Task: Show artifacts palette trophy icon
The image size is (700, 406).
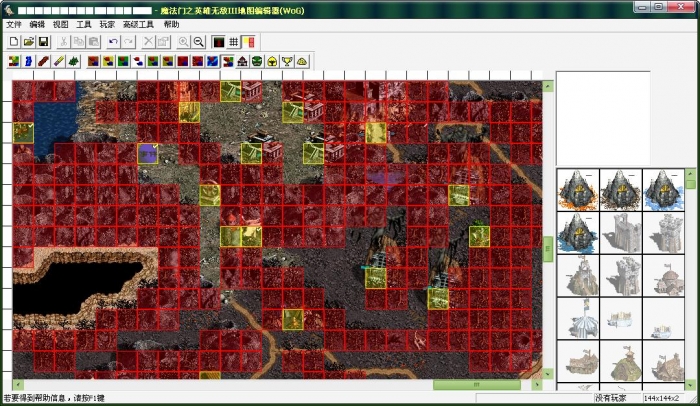Action: click(x=287, y=61)
